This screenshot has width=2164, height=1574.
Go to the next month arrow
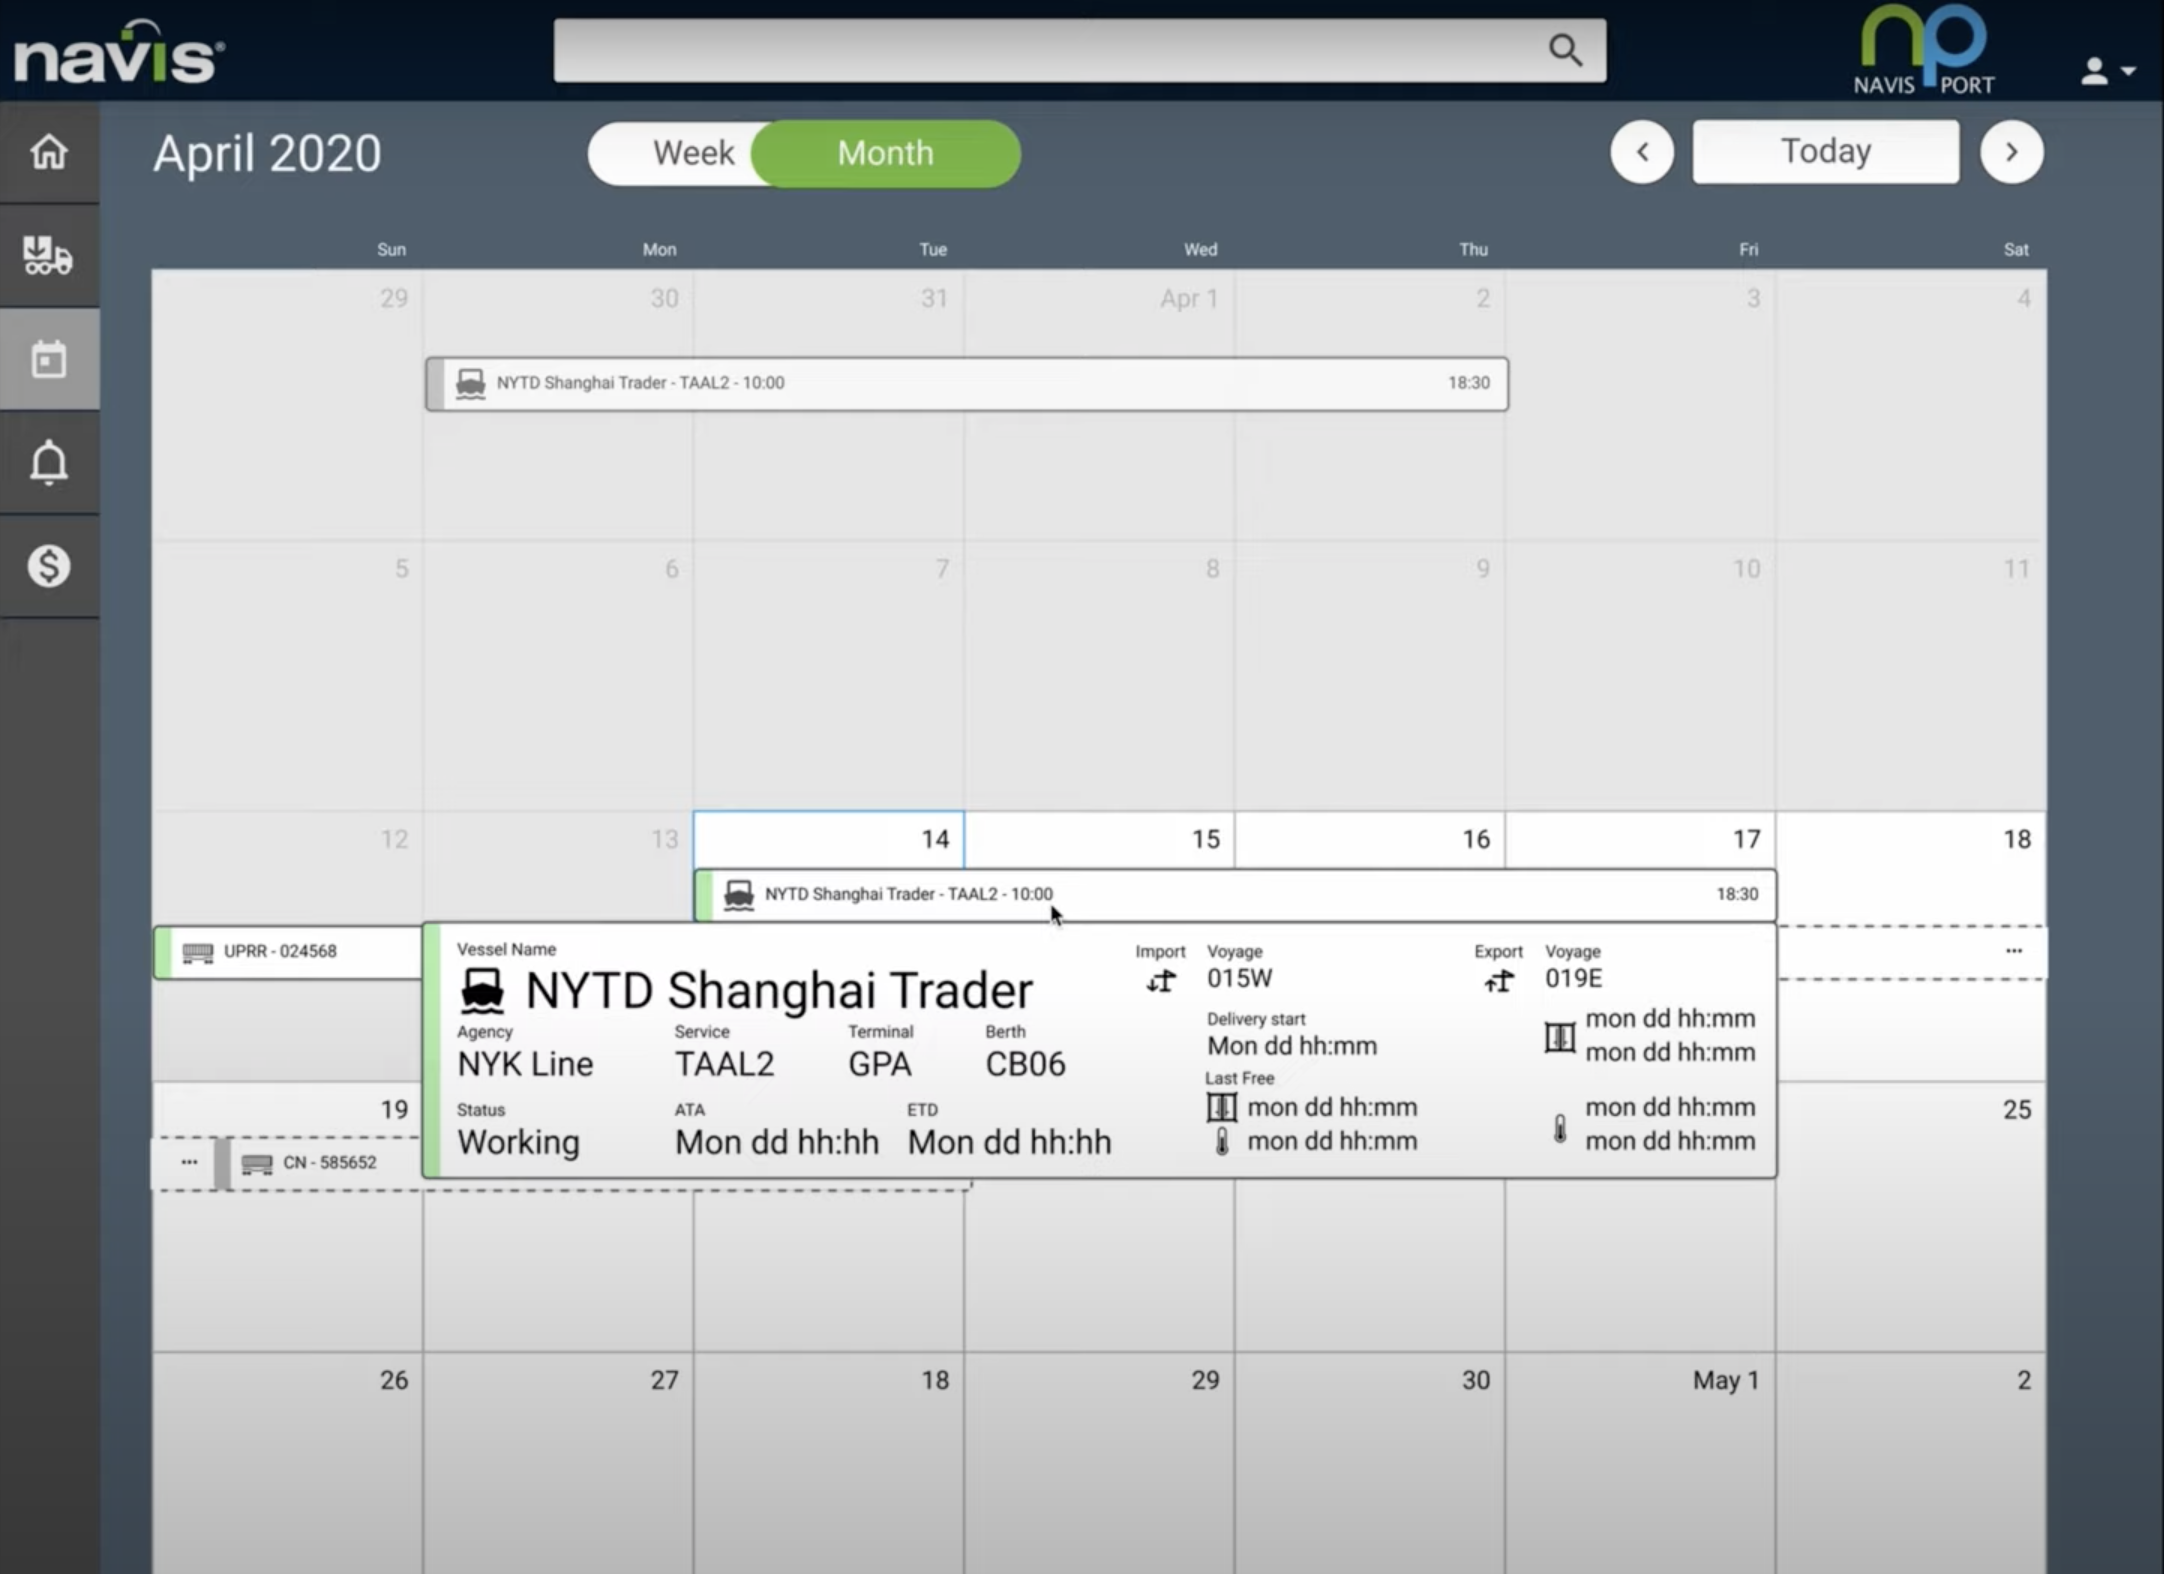click(2011, 152)
